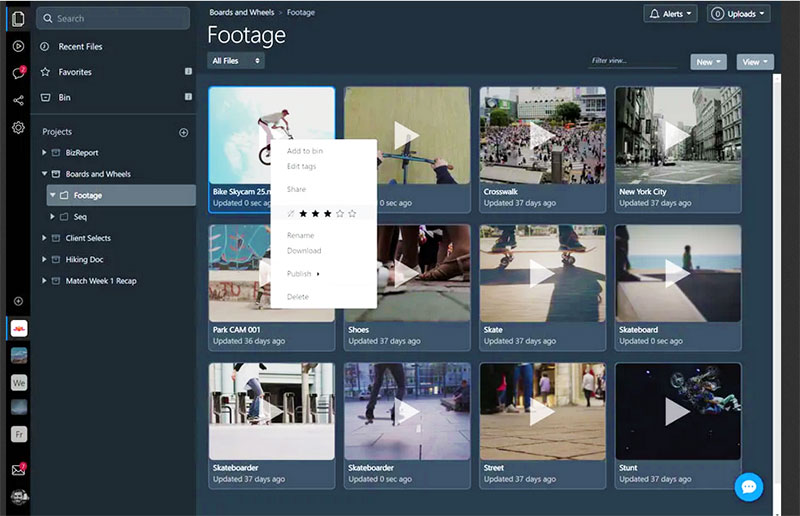Expand the BizReport project
Image resolution: width=800 pixels, height=516 pixels.
coord(44,153)
